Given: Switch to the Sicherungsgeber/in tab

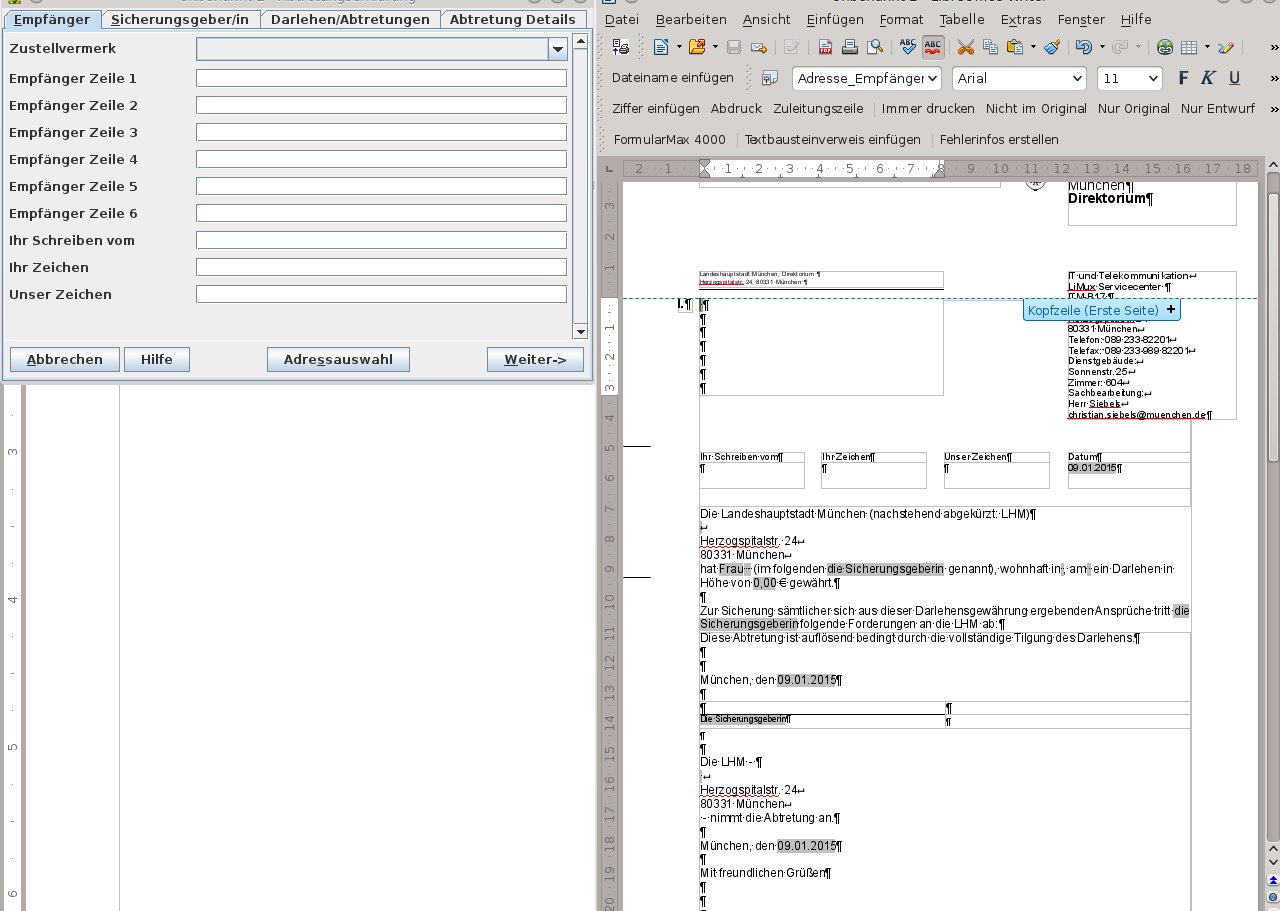Looking at the screenshot, I should pos(180,18).
